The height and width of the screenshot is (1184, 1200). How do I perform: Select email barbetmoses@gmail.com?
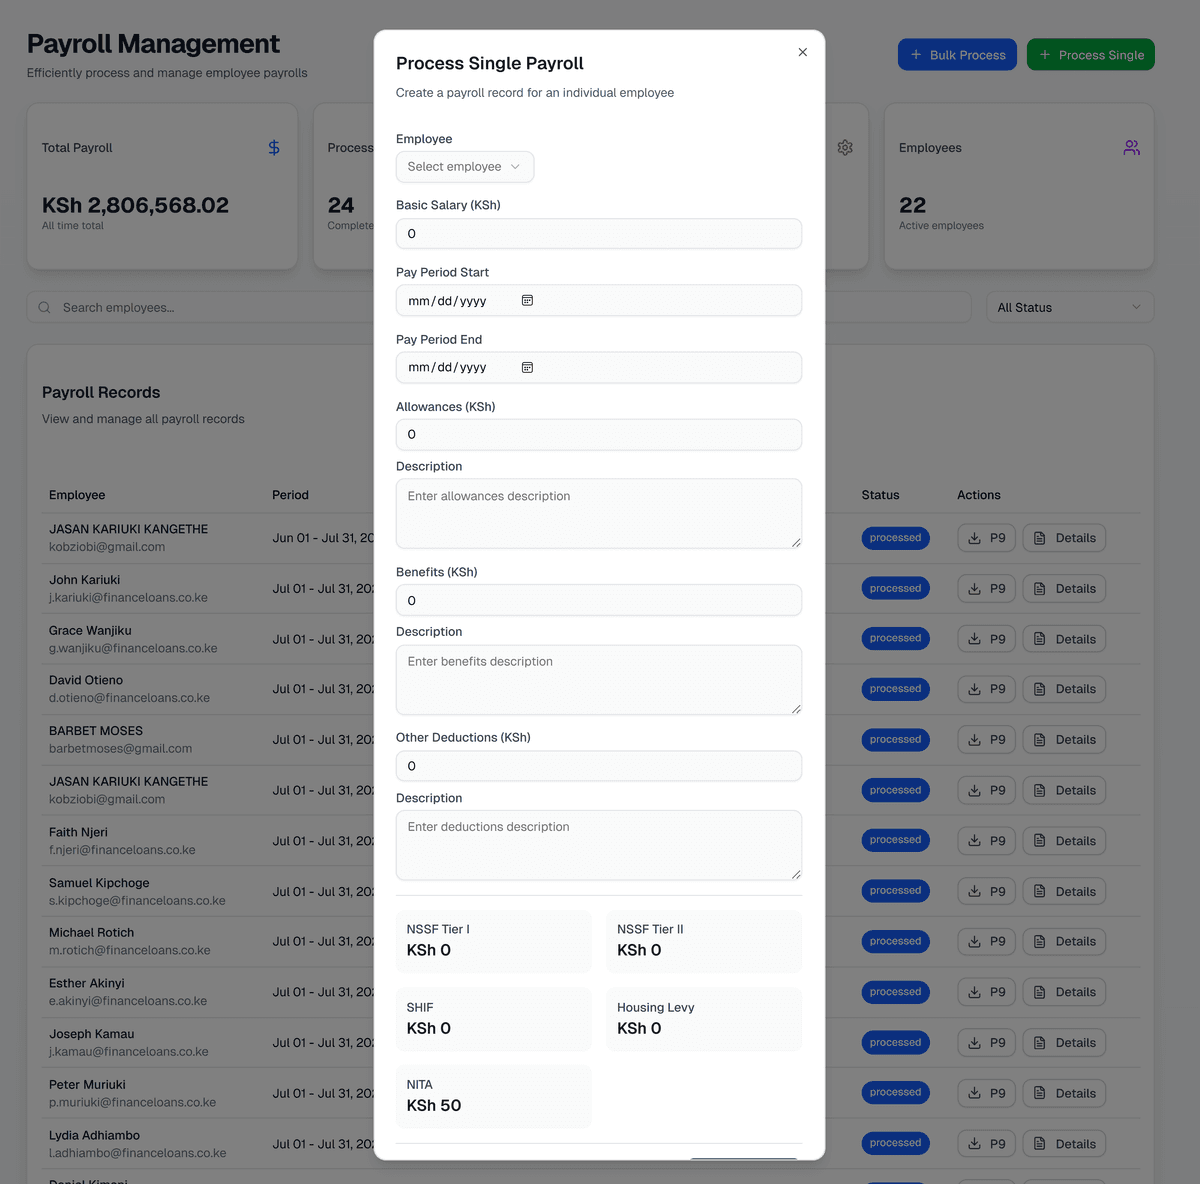pyautogui.click(x=120, y=749)
